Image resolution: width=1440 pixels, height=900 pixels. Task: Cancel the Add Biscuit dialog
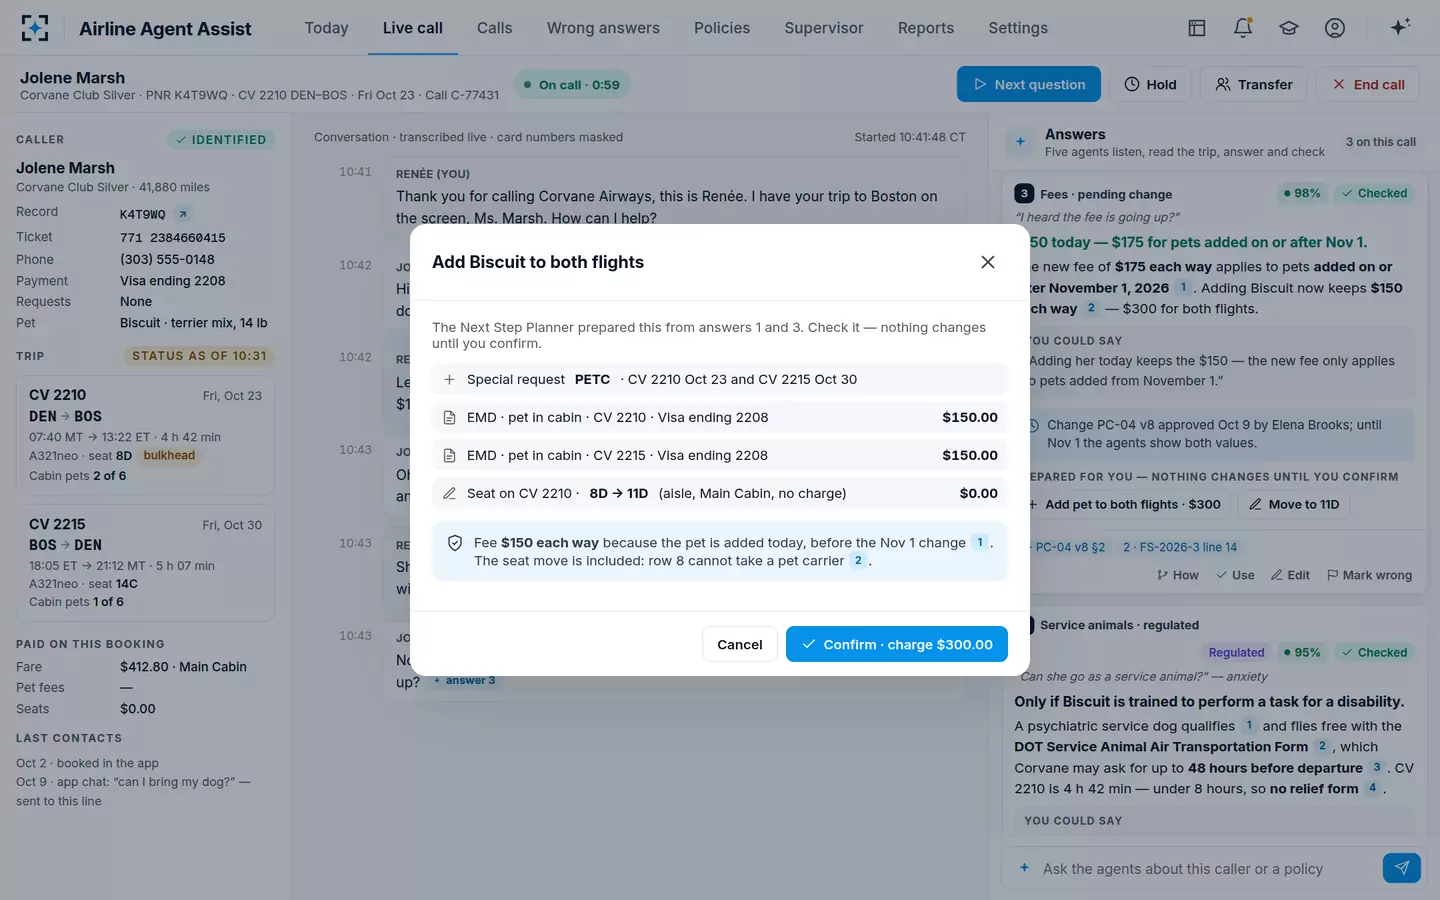pyautogui.click(x=740, y=644)
